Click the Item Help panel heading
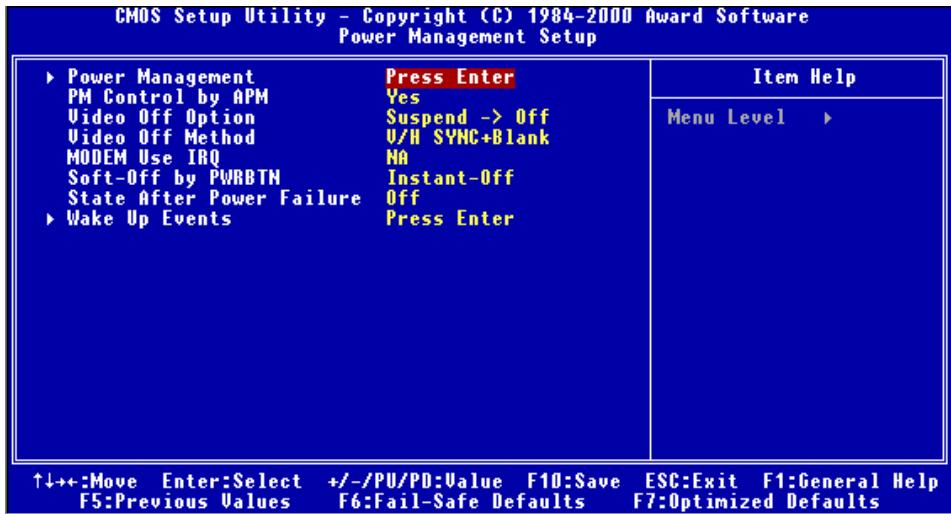Image resolution: width=951 pixels, height=514 pixels. pyautogui.click(x=804, y=77)
